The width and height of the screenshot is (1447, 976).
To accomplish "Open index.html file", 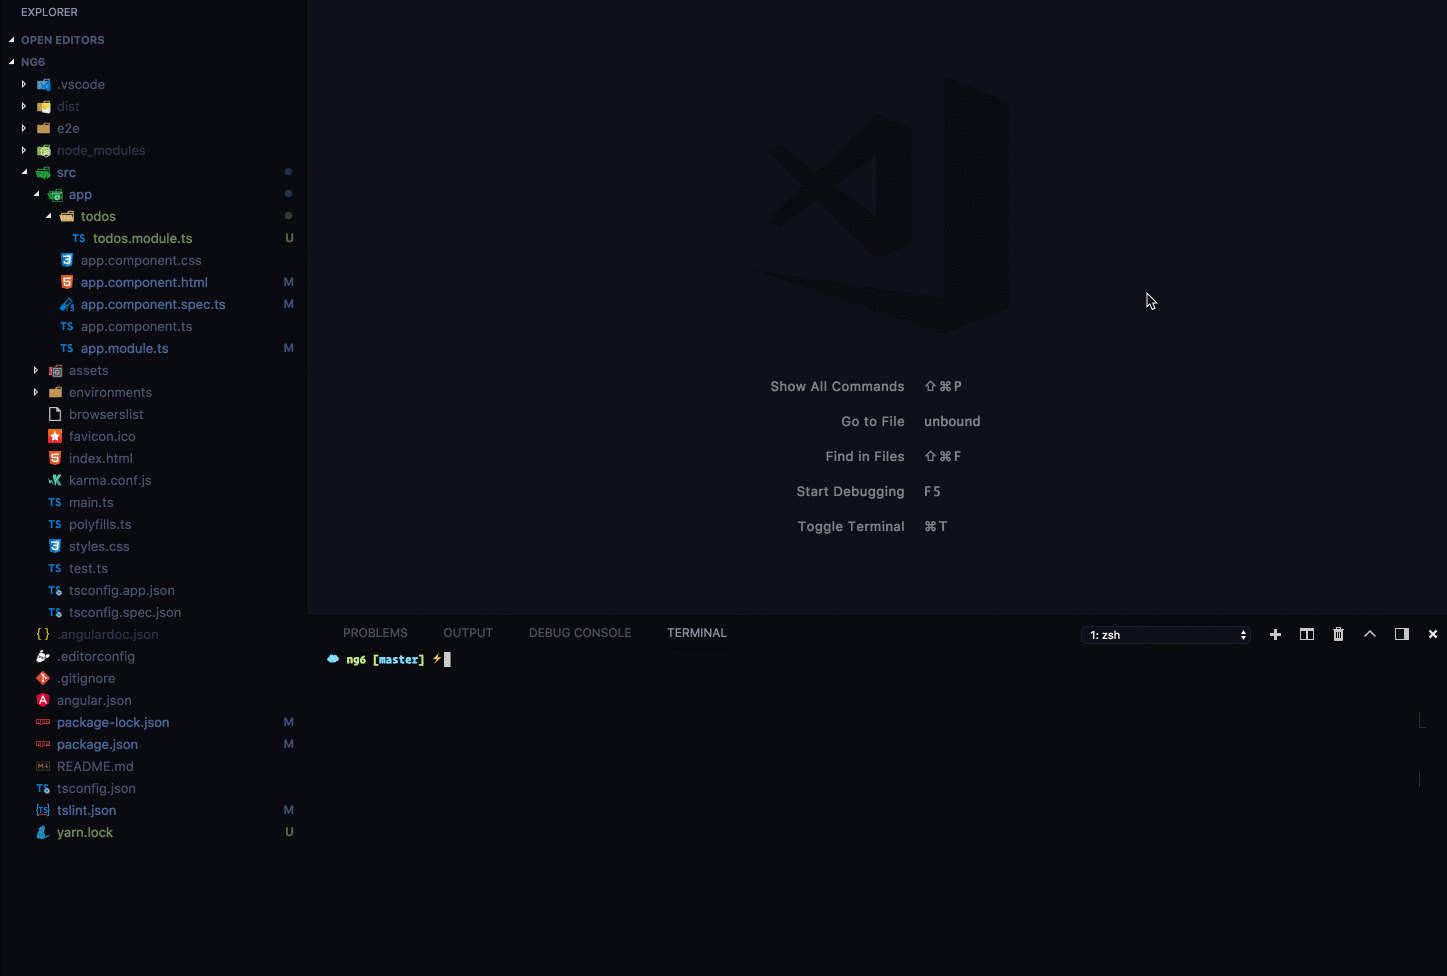I will pos(100,458).
